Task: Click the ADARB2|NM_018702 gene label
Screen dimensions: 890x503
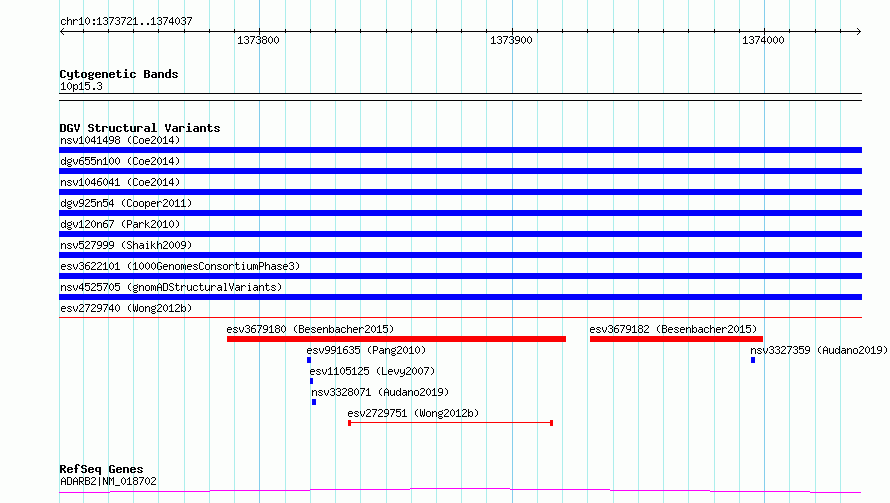Action: 108,481
